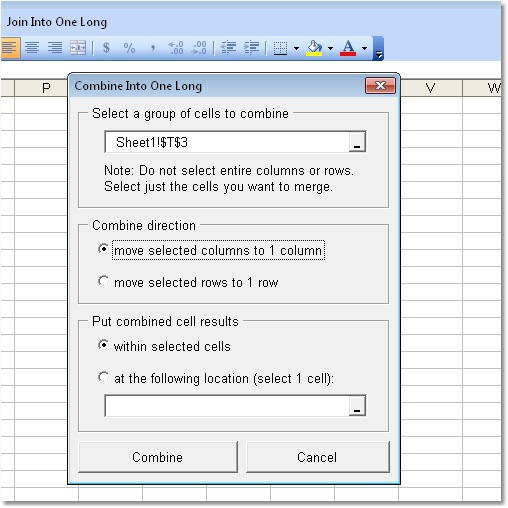
Task: Apply Percent style icon
Action: point(129,48)
